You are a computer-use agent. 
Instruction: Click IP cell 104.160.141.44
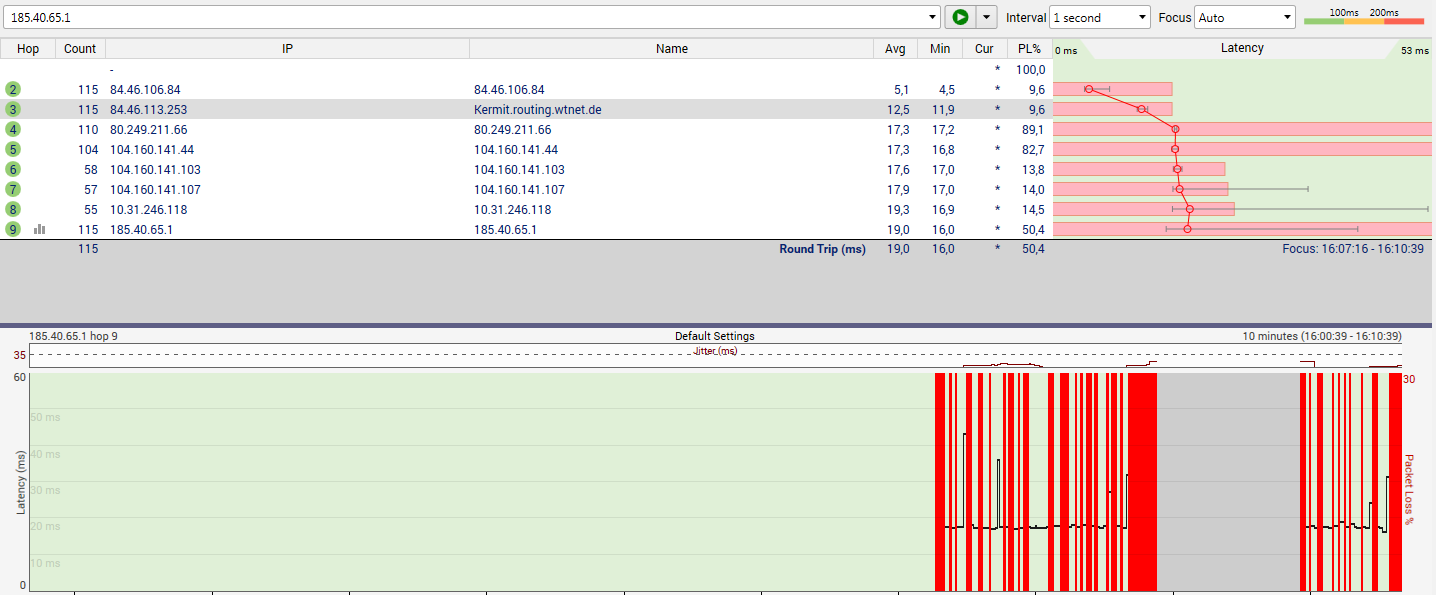click(152, 150)
